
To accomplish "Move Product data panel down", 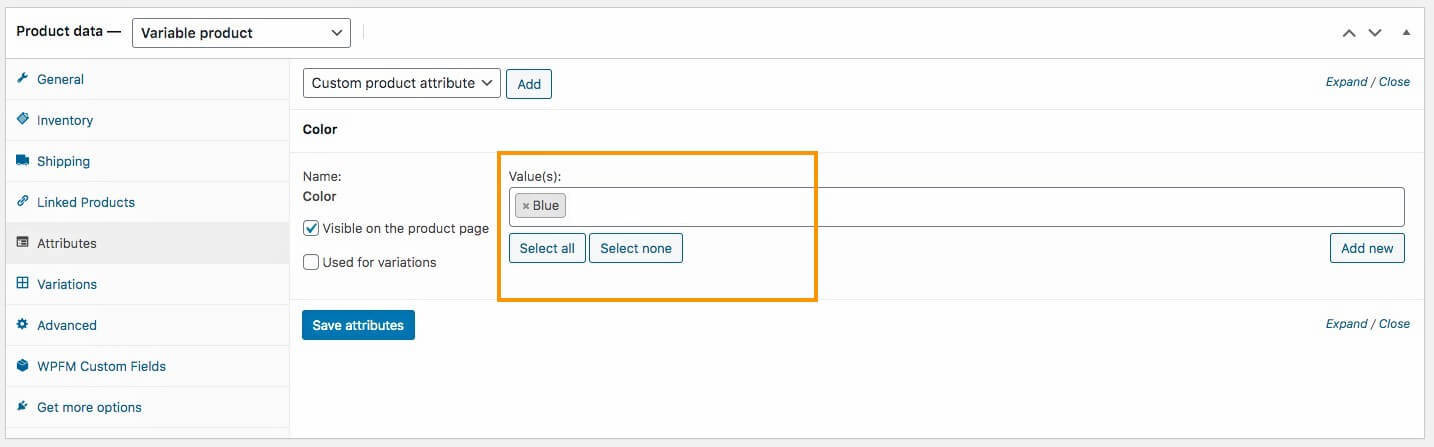I will 1375,33.
